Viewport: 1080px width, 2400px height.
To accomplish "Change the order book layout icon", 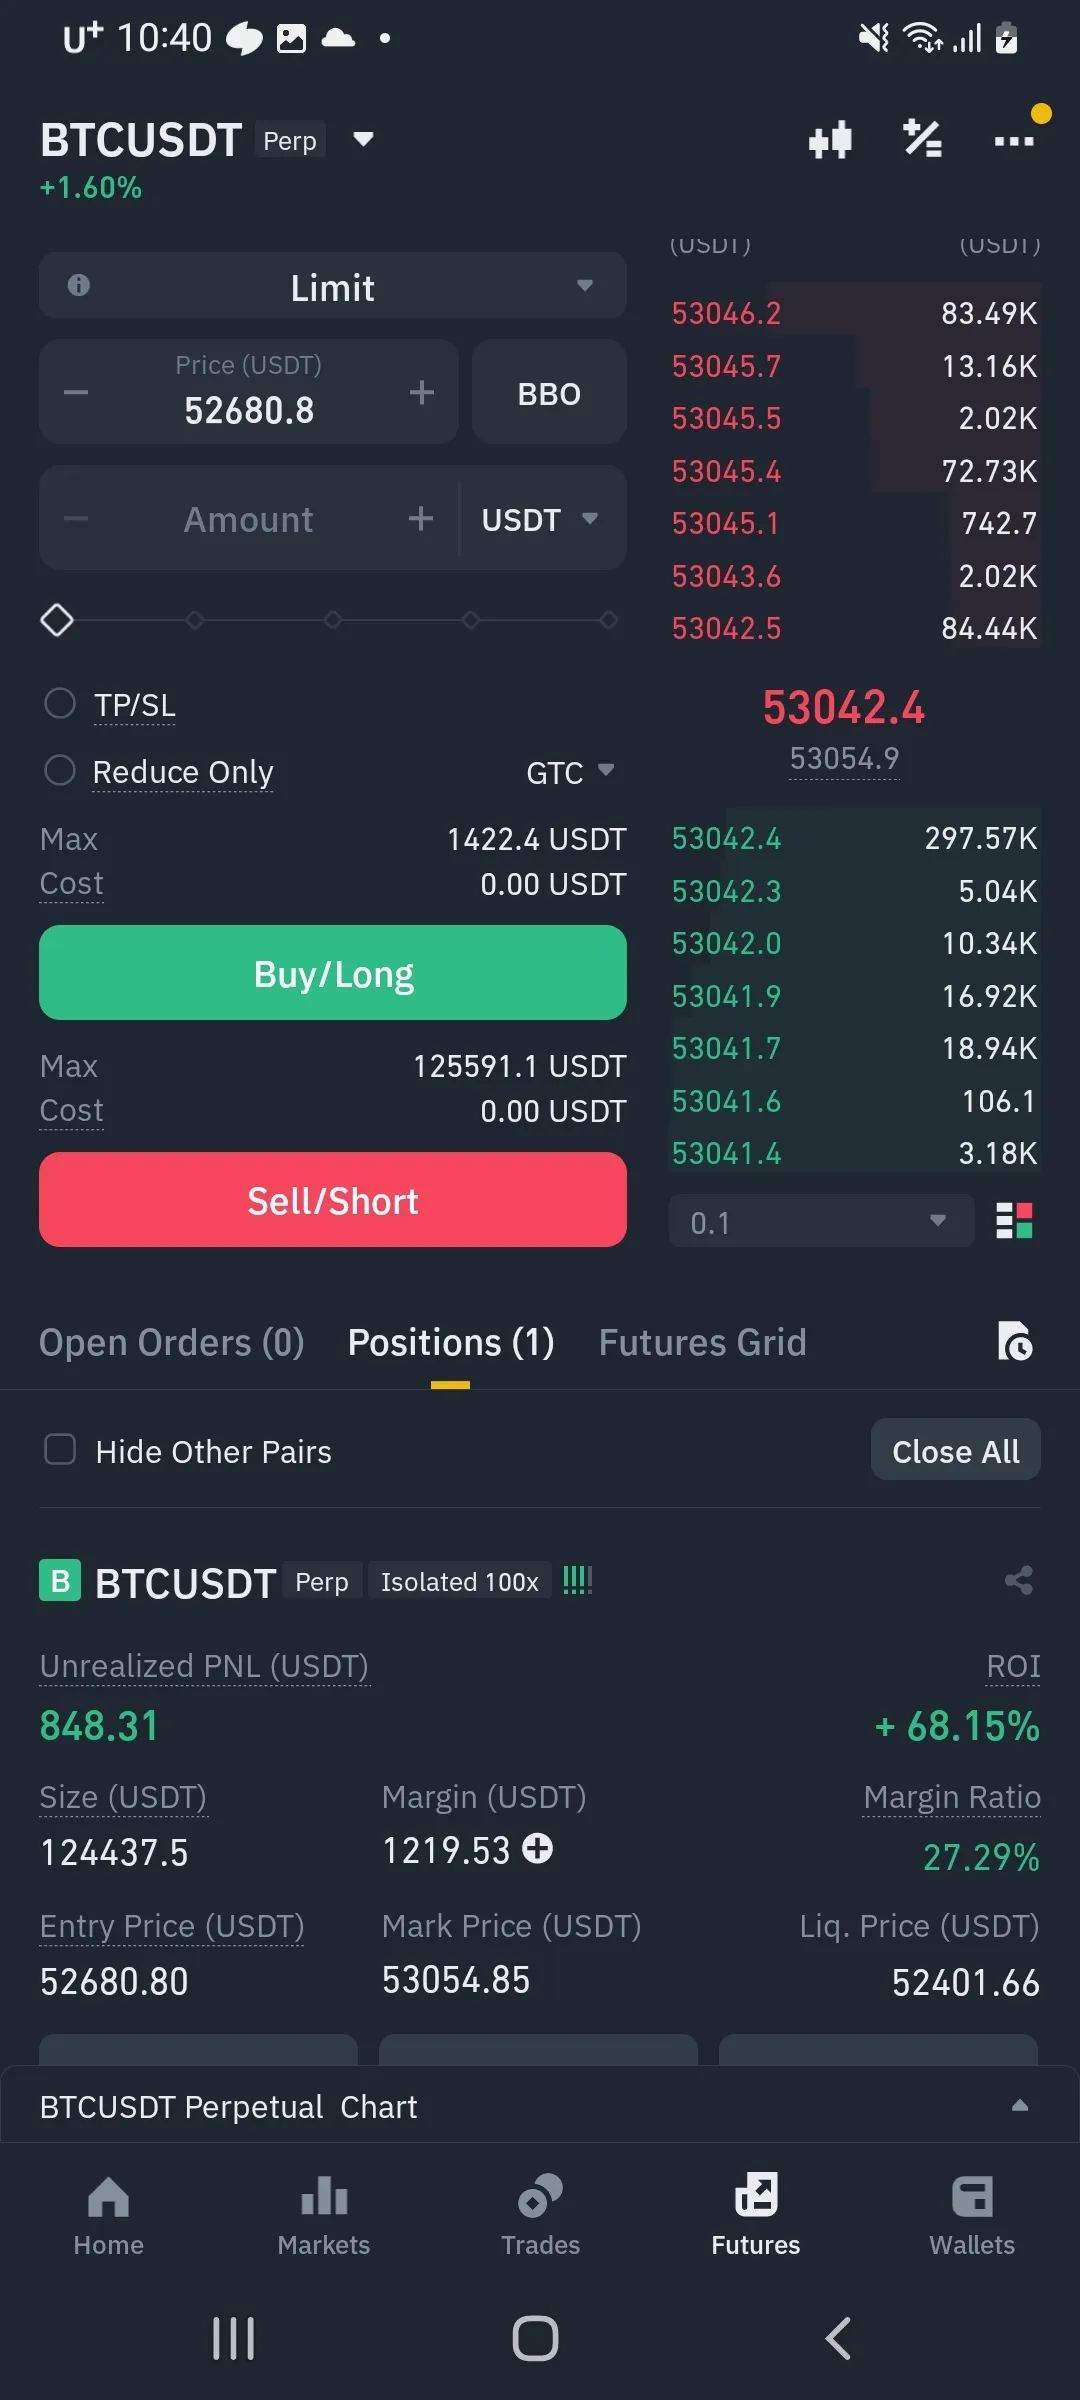I will click(1014, 1221).
